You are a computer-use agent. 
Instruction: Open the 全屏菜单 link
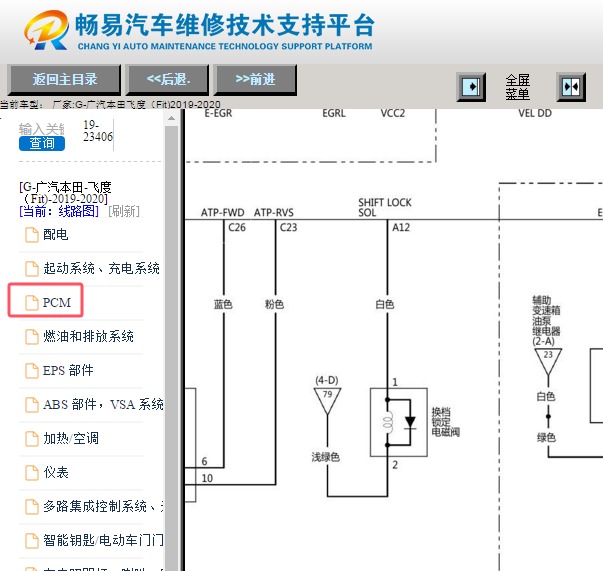tap(517, 87)
